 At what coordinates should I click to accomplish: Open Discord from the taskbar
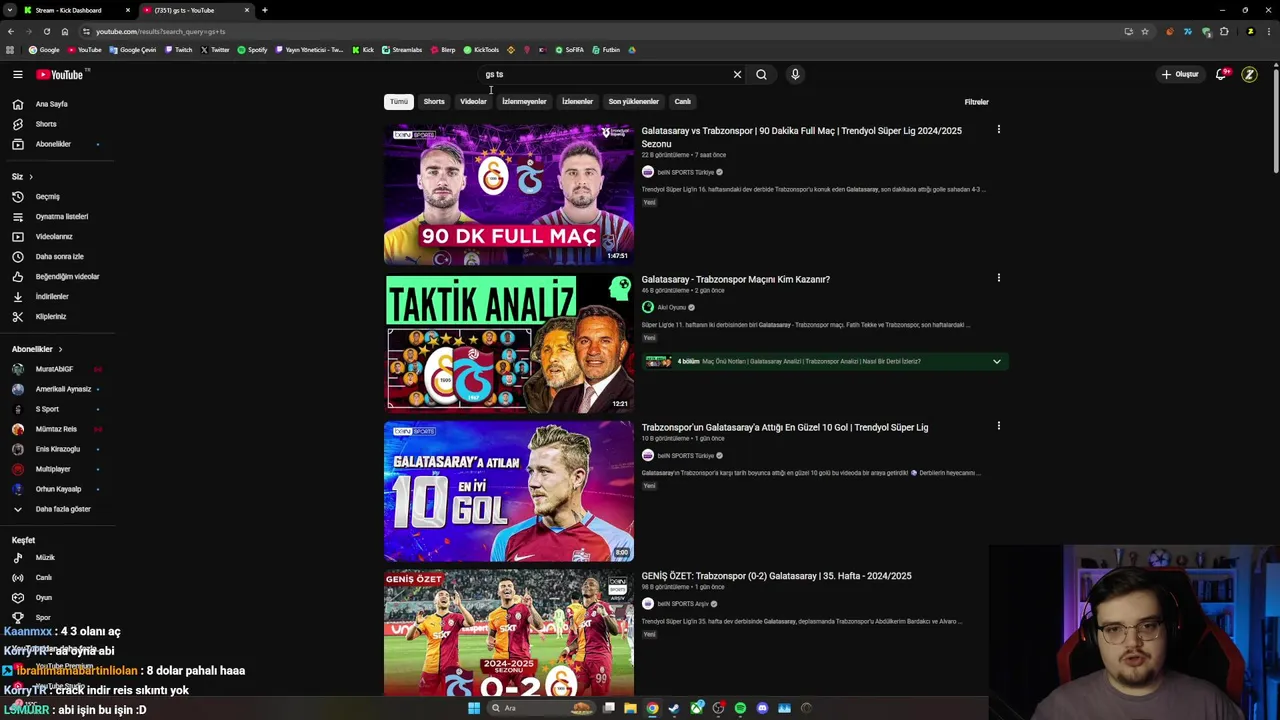point(762,708)
